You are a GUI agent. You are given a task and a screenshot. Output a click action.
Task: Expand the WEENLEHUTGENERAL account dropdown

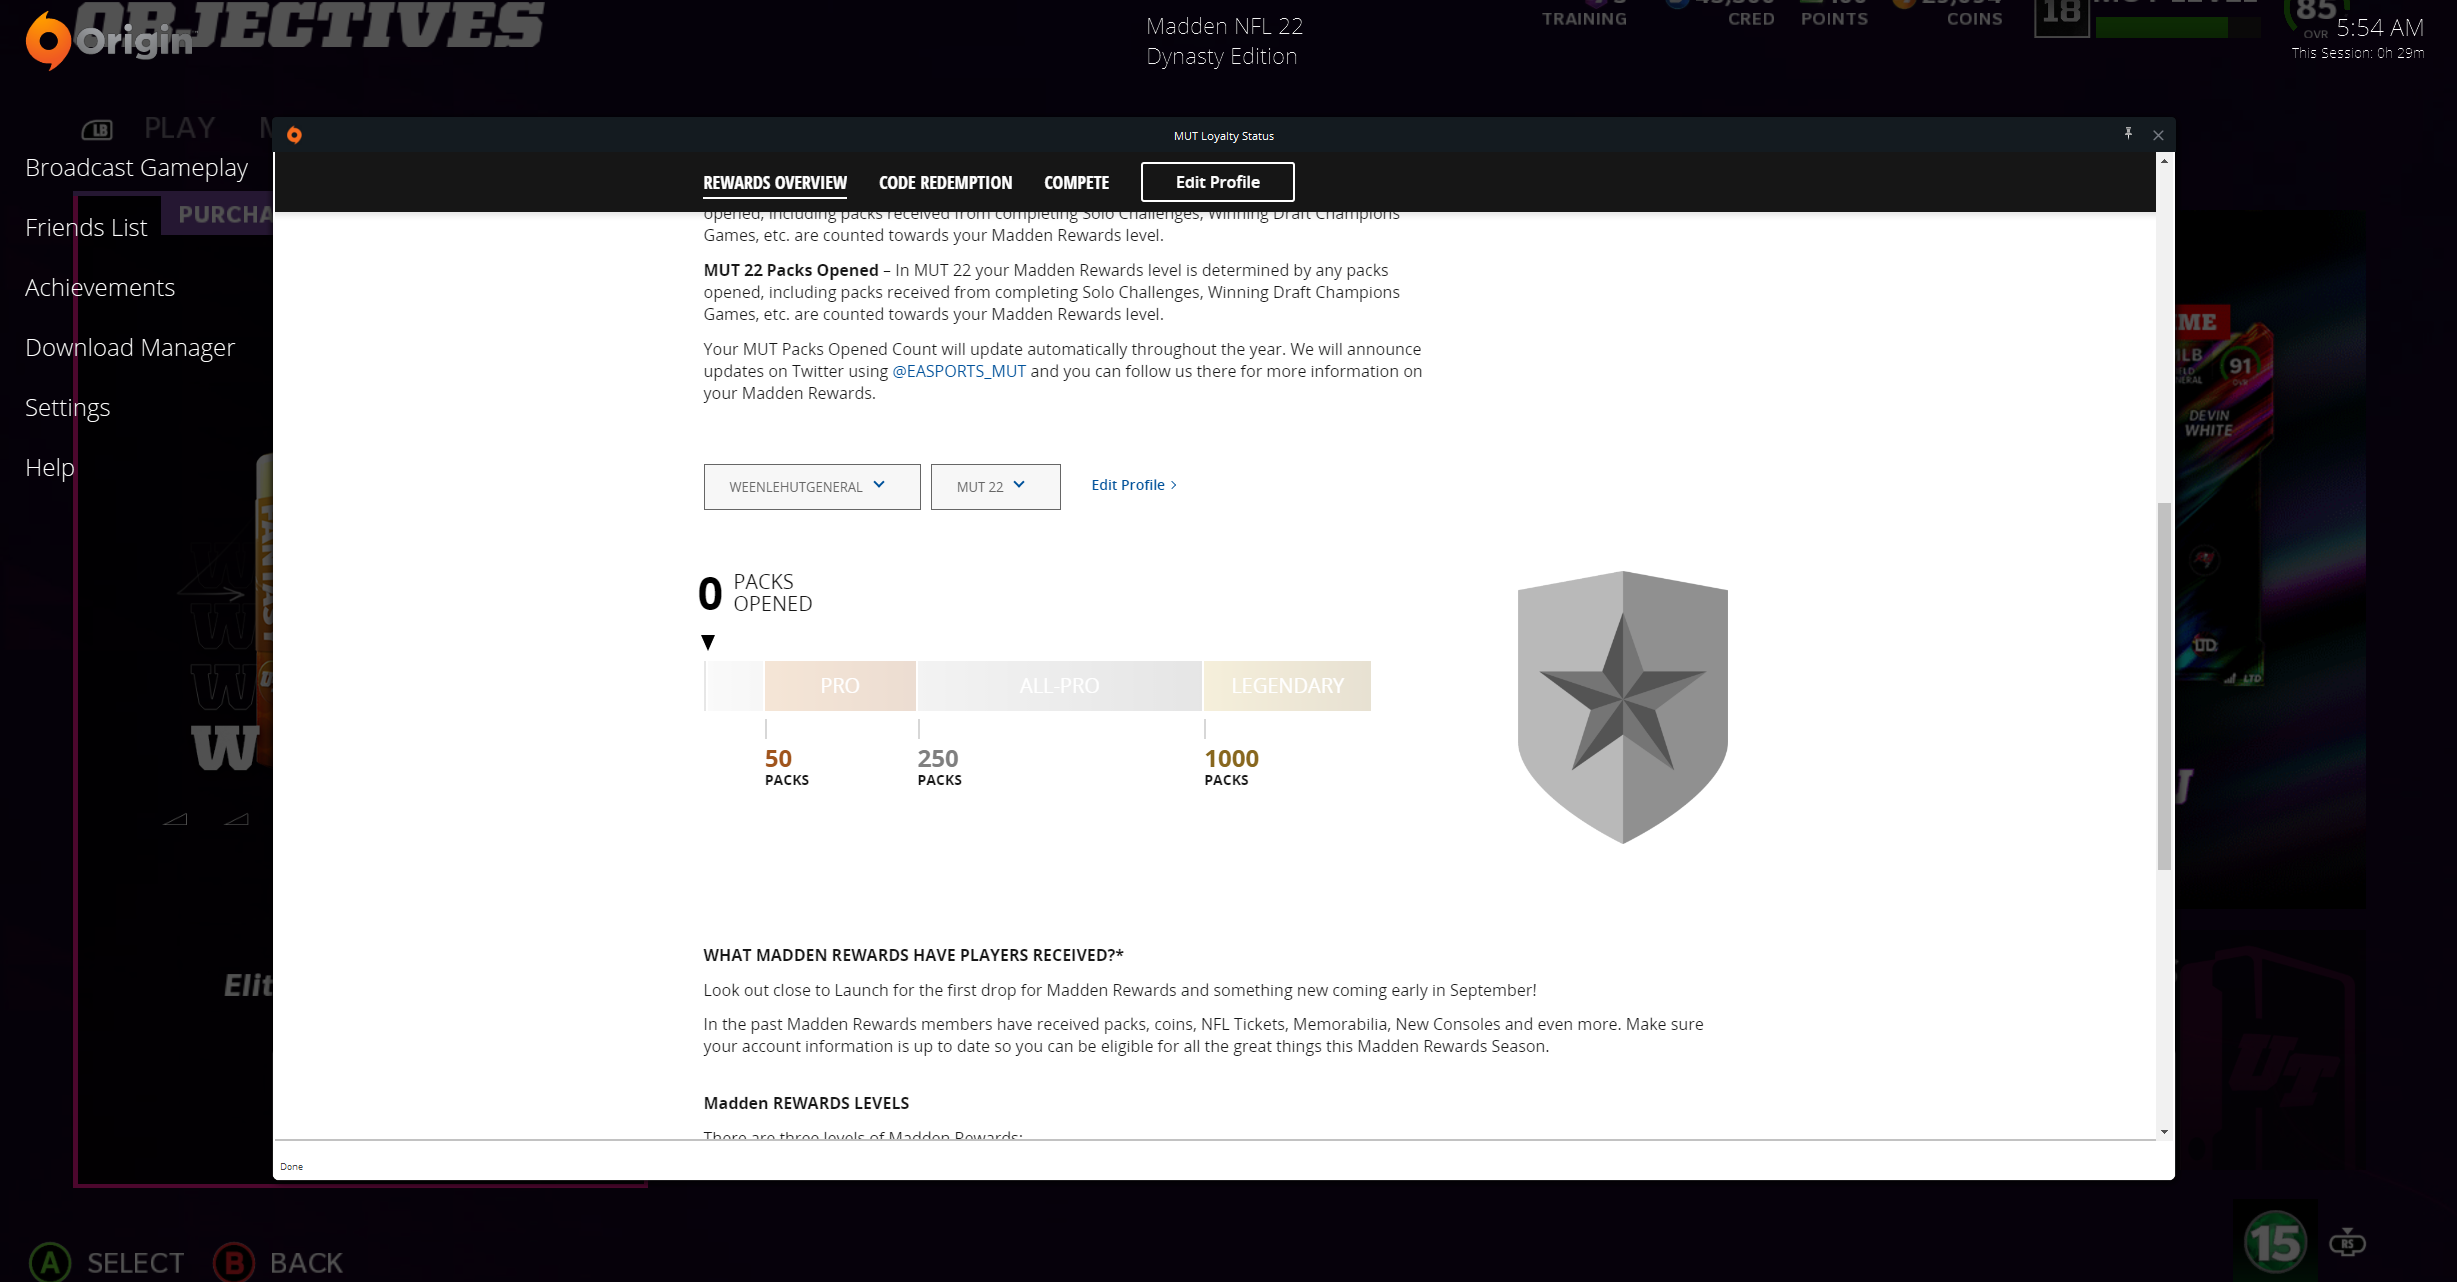[x=812, y=487]
